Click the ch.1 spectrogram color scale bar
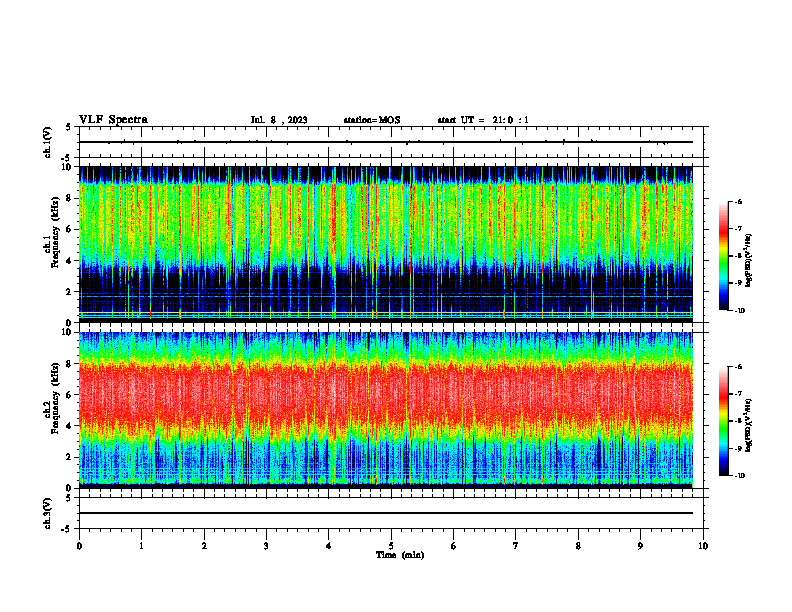The height and width of the screenshot is (612, 792). [x=724, y=256]
